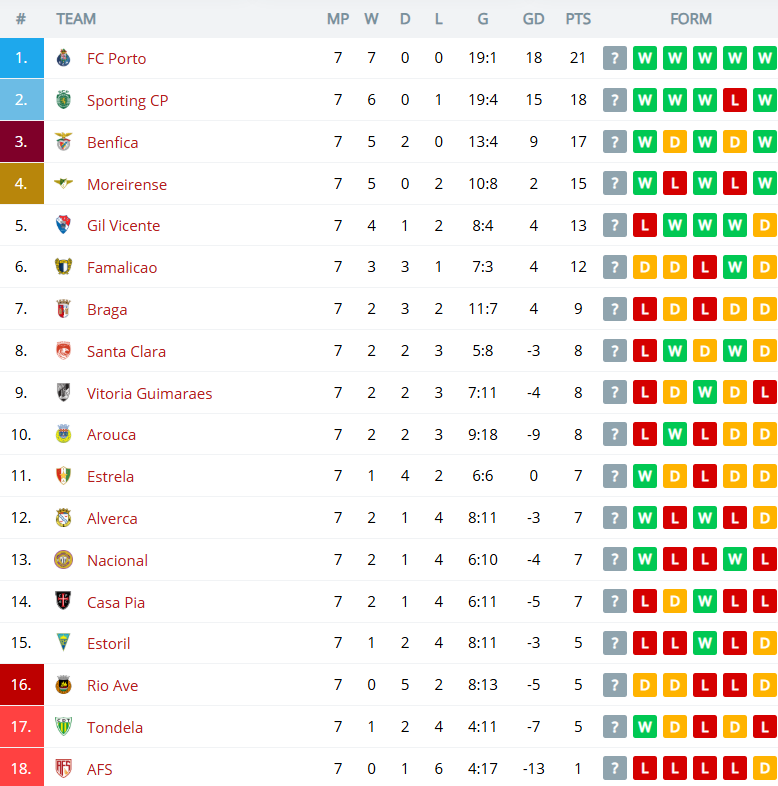Click the Casa Pia club crest

[x=64, y=602]
